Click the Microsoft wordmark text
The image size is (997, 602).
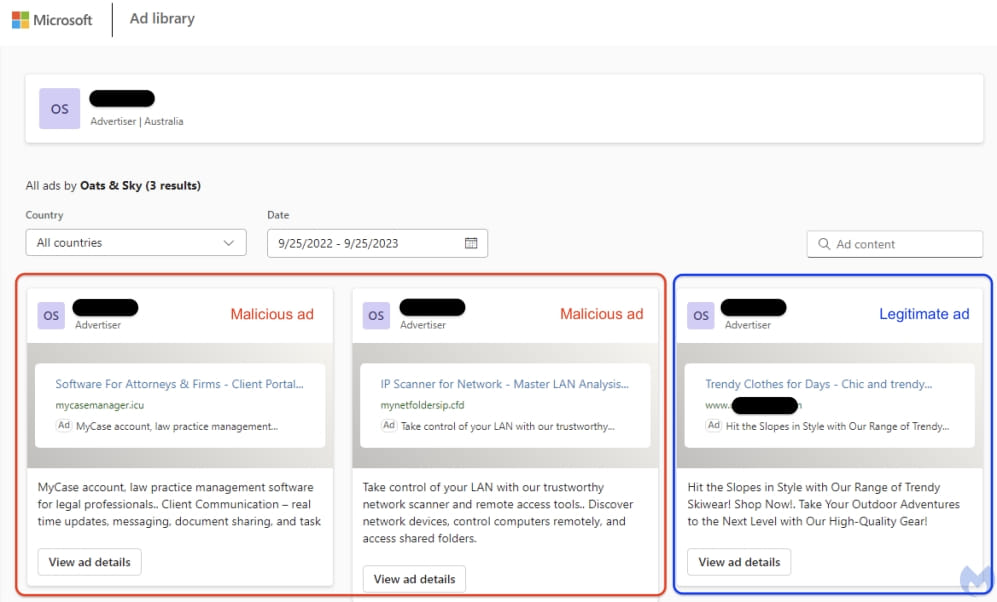[62, 20]
